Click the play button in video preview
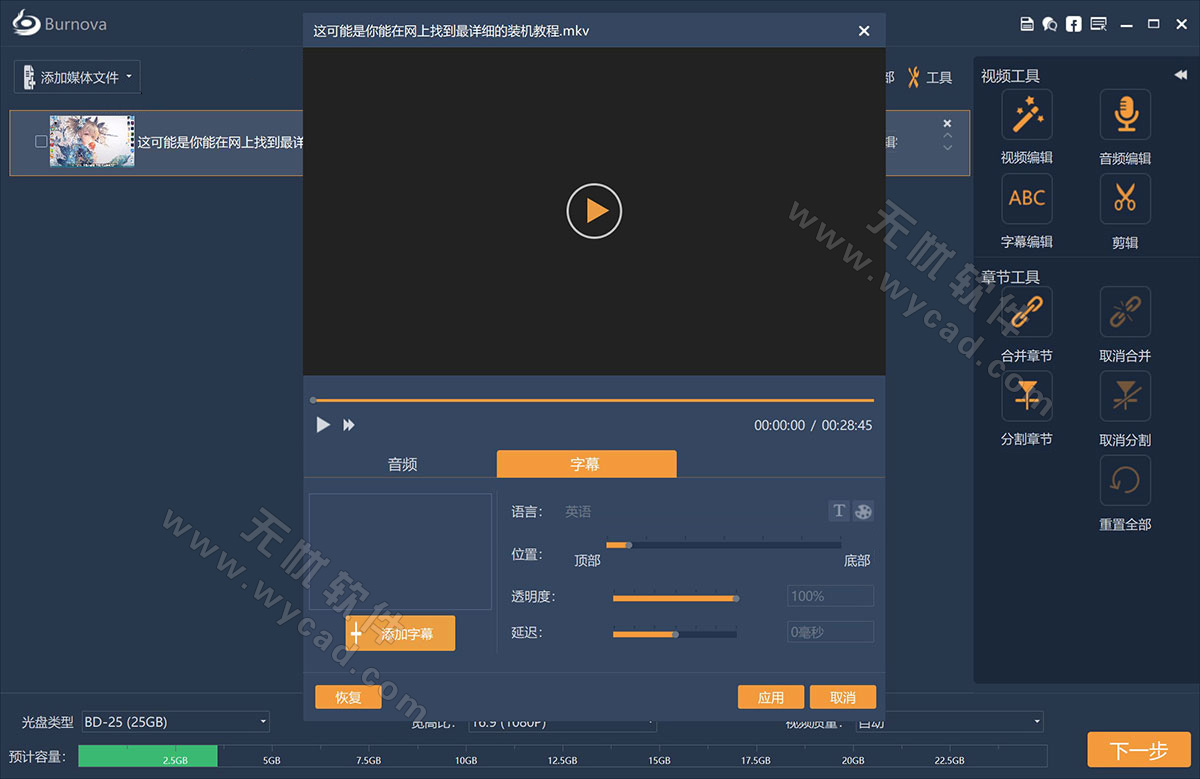 click(594, 211)
